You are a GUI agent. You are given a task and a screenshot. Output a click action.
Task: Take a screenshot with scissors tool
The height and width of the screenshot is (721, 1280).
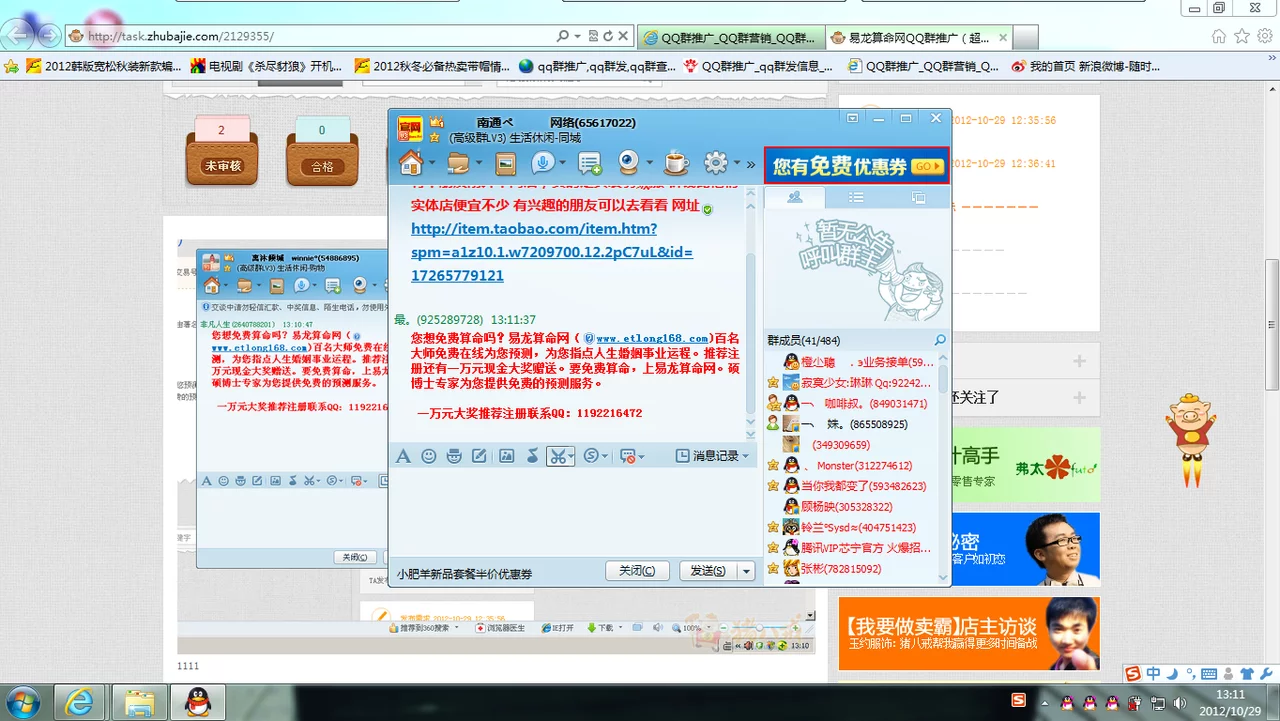(556, 456)
